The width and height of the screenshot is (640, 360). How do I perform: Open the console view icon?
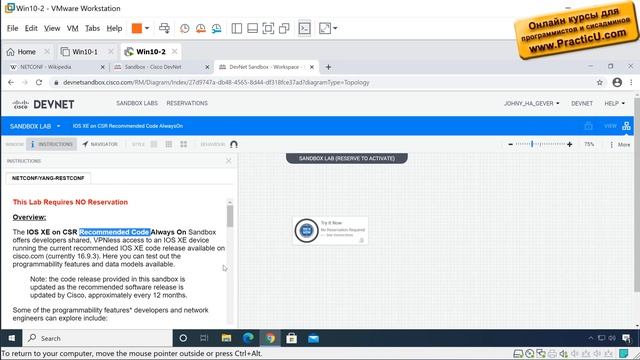click(x=304, y=28)
